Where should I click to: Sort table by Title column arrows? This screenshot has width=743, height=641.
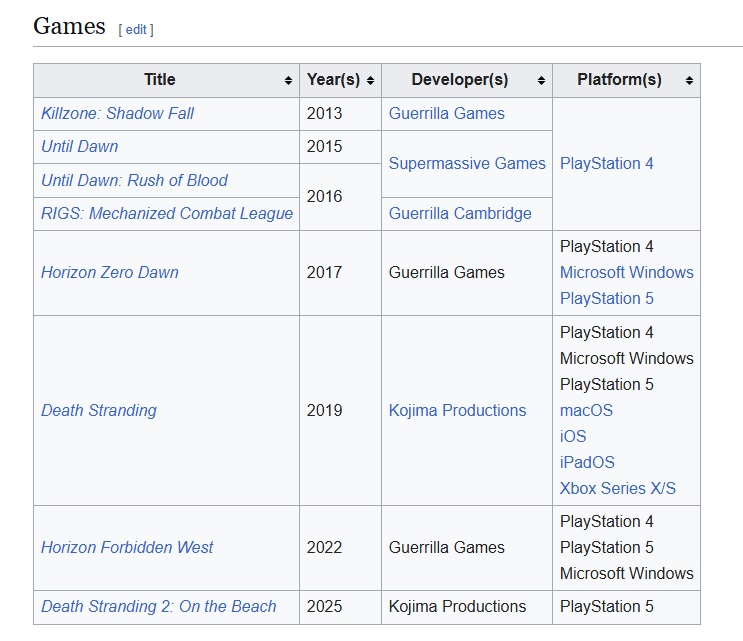pyautogui.click(x=288, y=81)
